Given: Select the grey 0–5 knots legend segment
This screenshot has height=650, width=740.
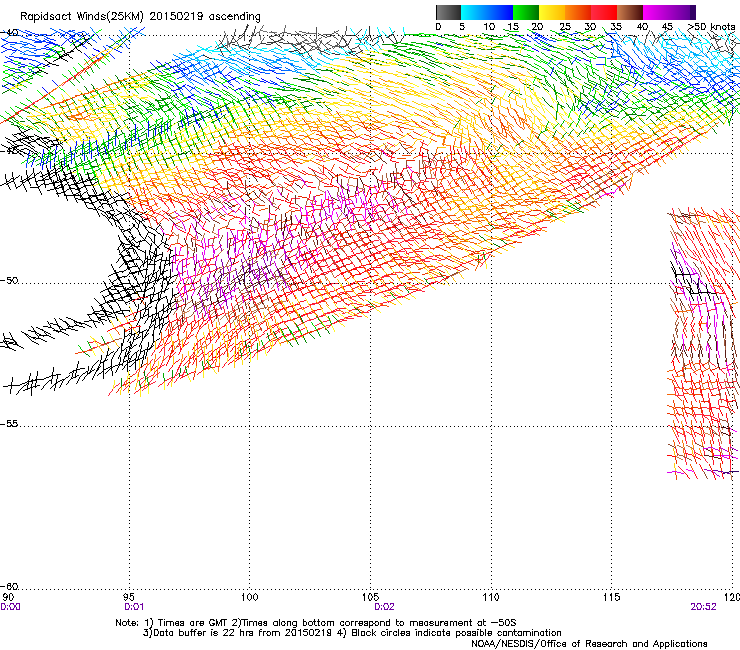Looking at the screenshot, I should click(448, 12).
